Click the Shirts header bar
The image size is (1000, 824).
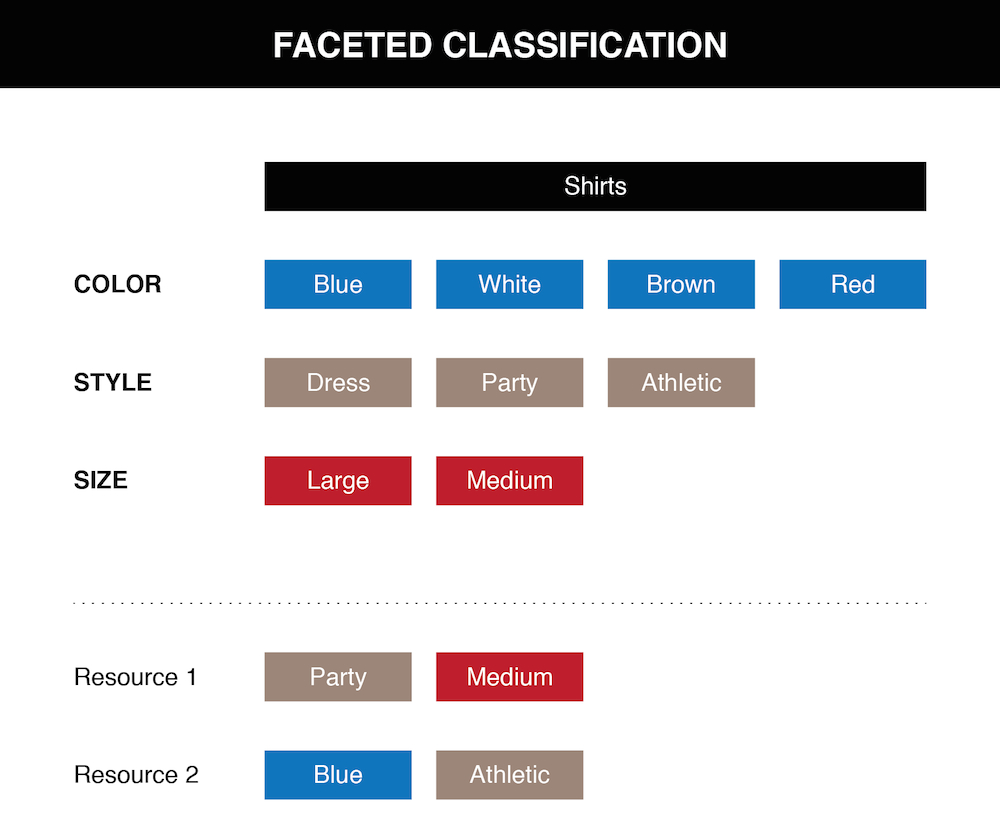[595, 186]
